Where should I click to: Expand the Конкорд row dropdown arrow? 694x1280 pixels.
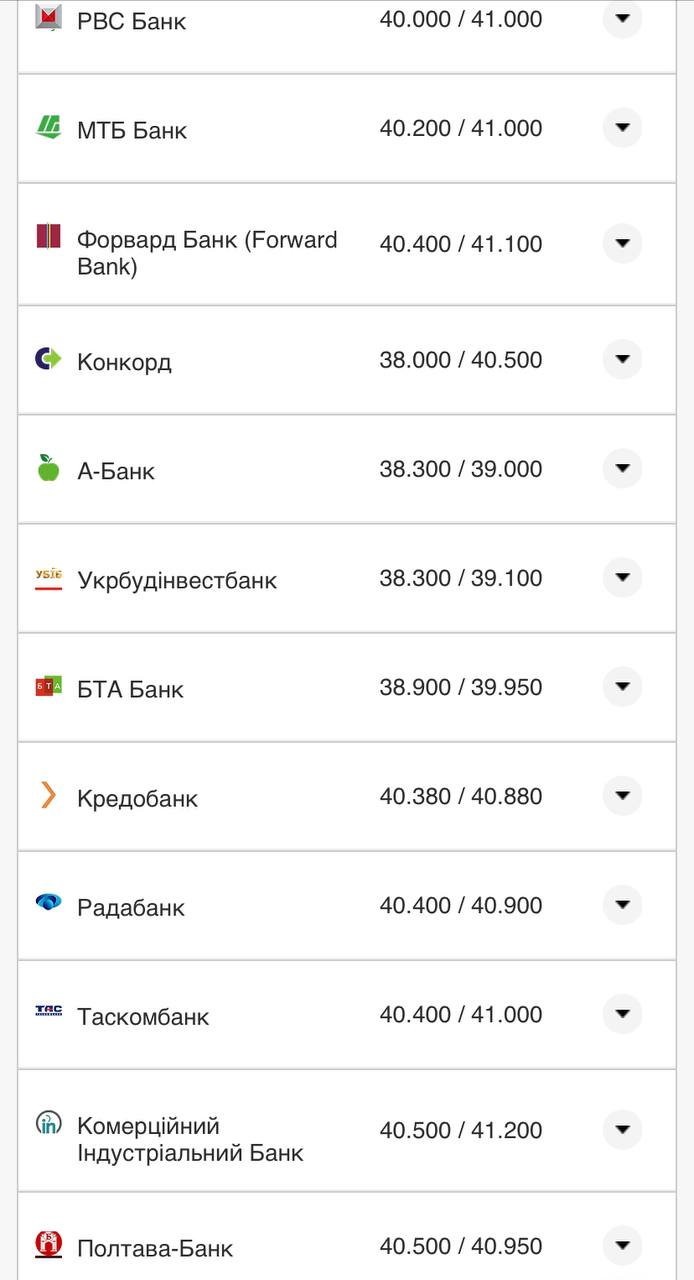coord(622,359)
